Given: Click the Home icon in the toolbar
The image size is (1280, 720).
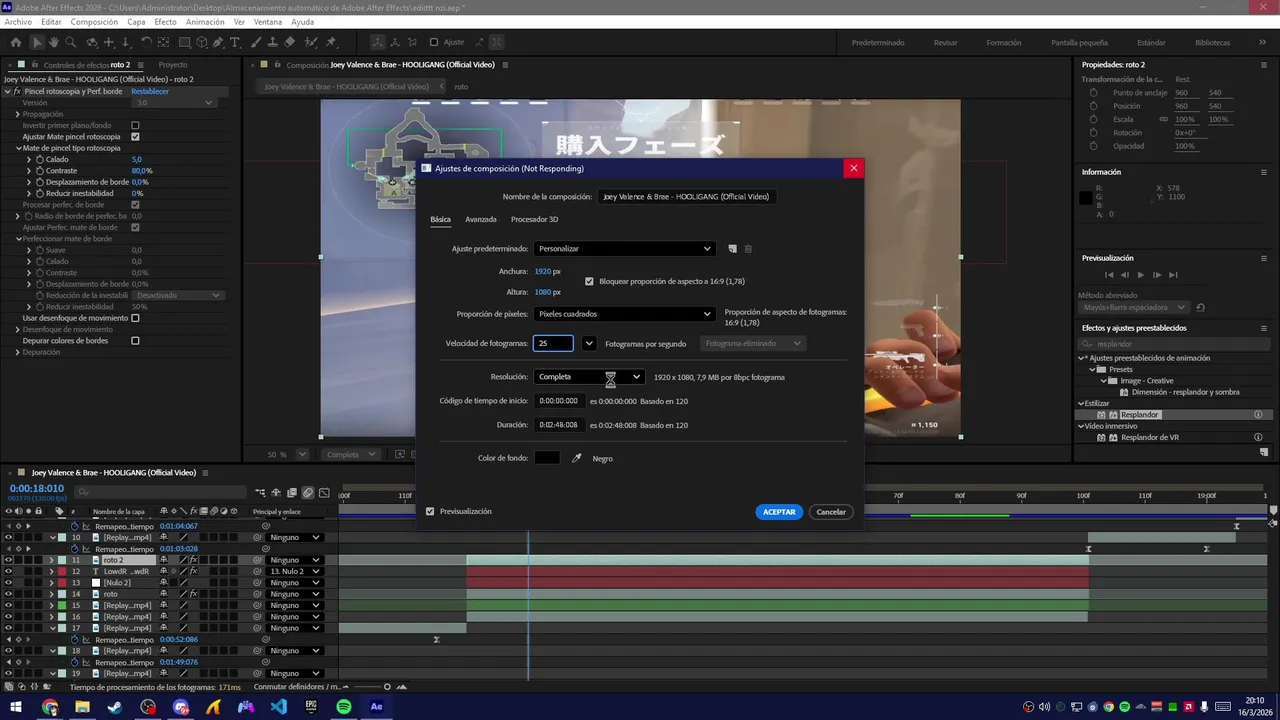Looking at the screenshot, I should (x=15, y=42).
